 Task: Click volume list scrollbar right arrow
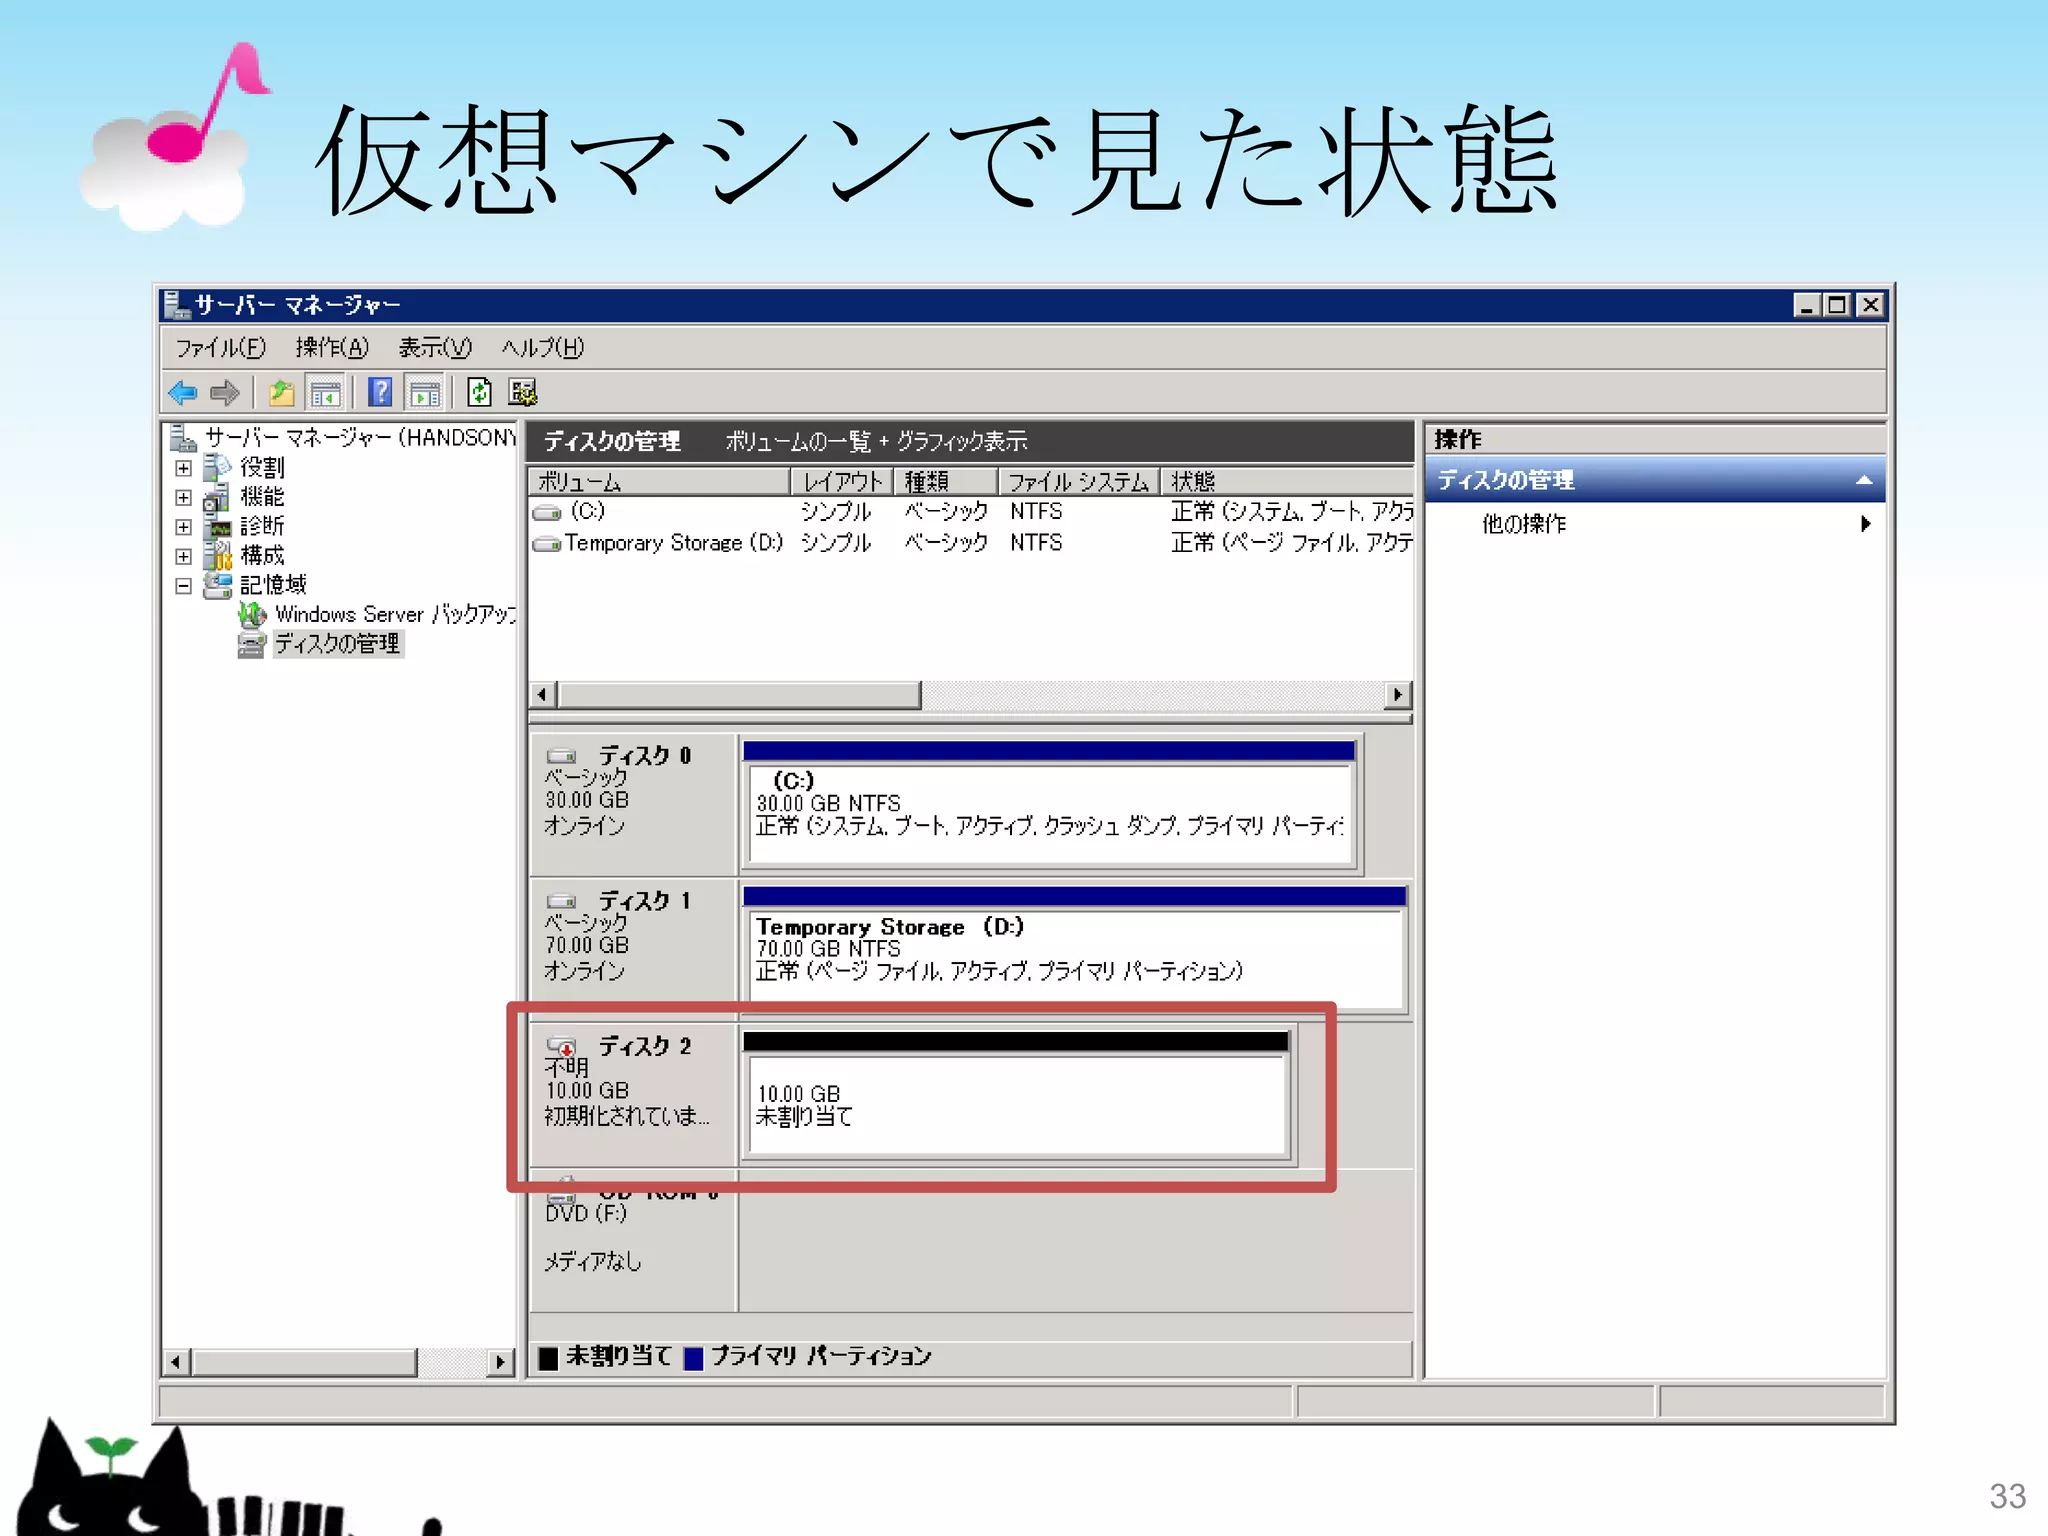[x=1398, y=695]
